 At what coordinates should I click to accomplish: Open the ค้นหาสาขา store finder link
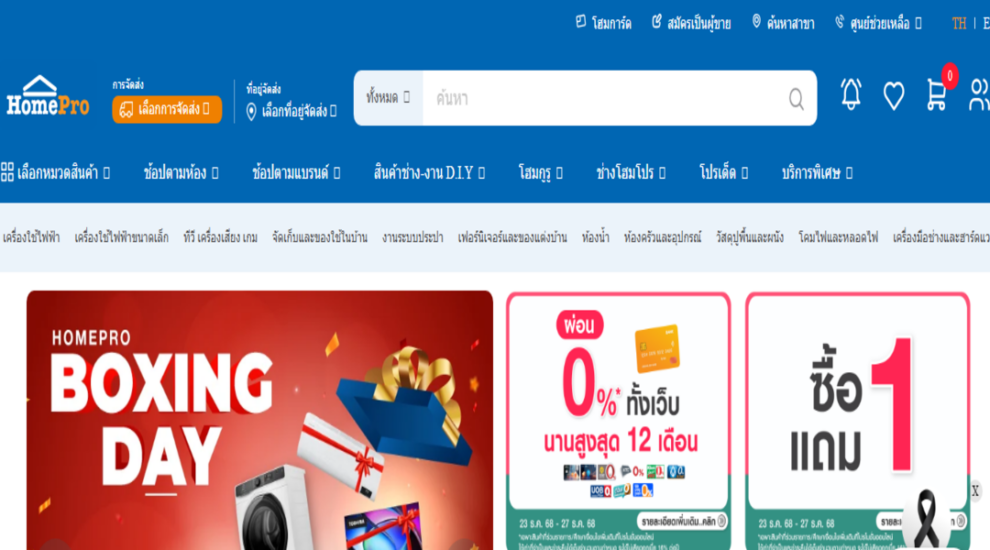(783, 23)
